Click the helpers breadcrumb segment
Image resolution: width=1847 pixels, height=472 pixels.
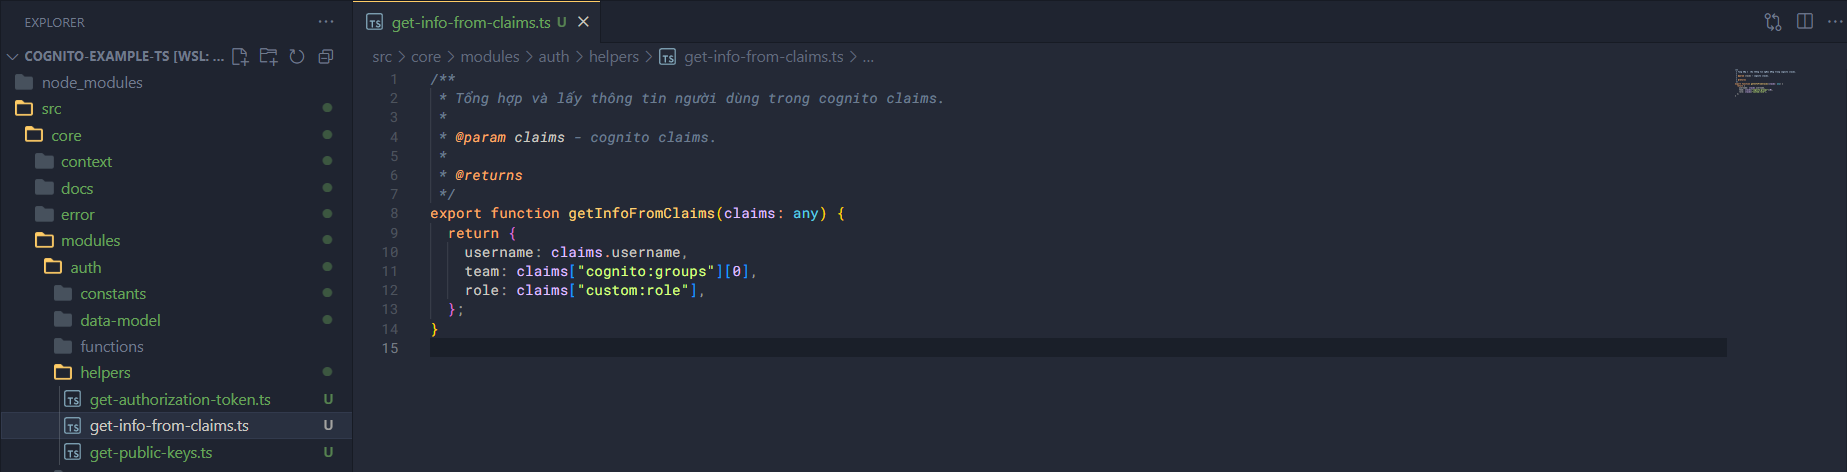click(613, 57)
